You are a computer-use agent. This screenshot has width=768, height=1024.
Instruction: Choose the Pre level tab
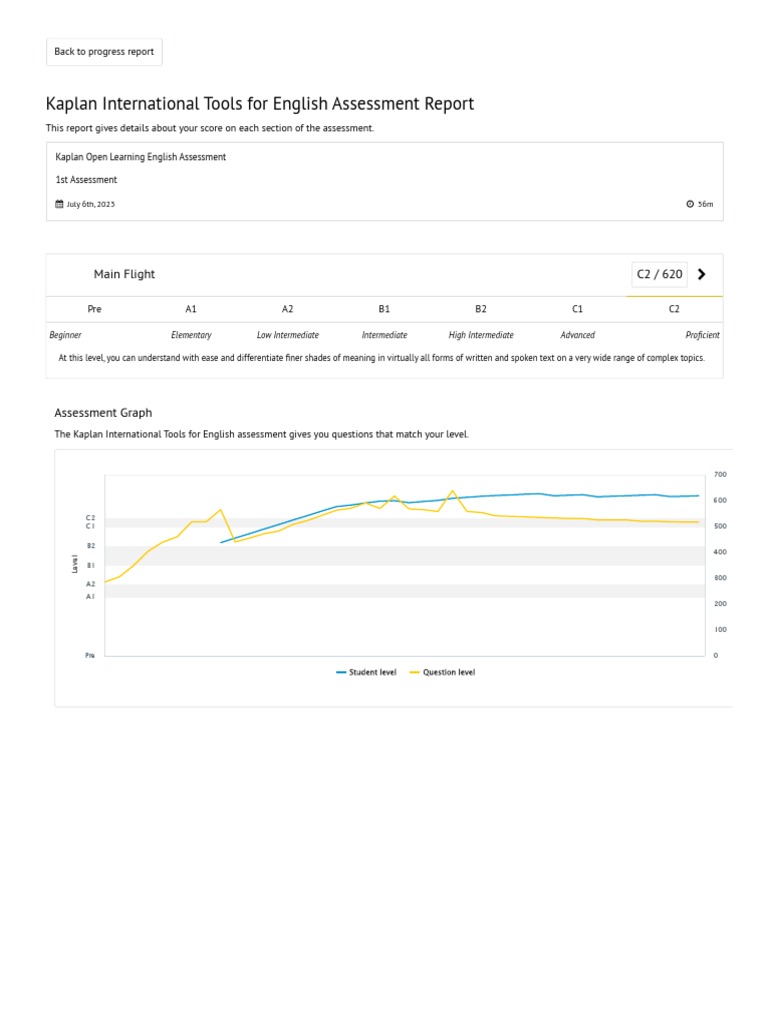point(95,309)
